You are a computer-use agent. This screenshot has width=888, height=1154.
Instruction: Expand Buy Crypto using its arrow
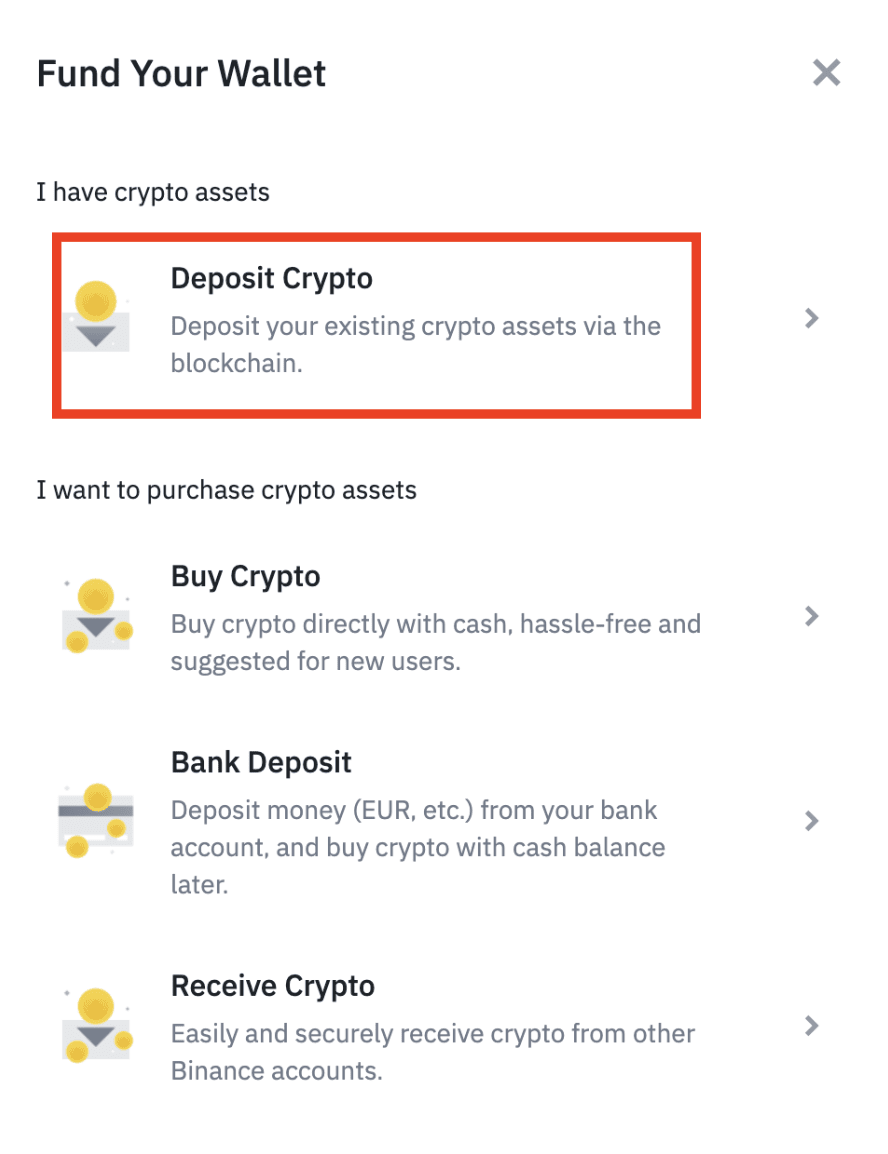pyautogui.click(x=812, y=616)
